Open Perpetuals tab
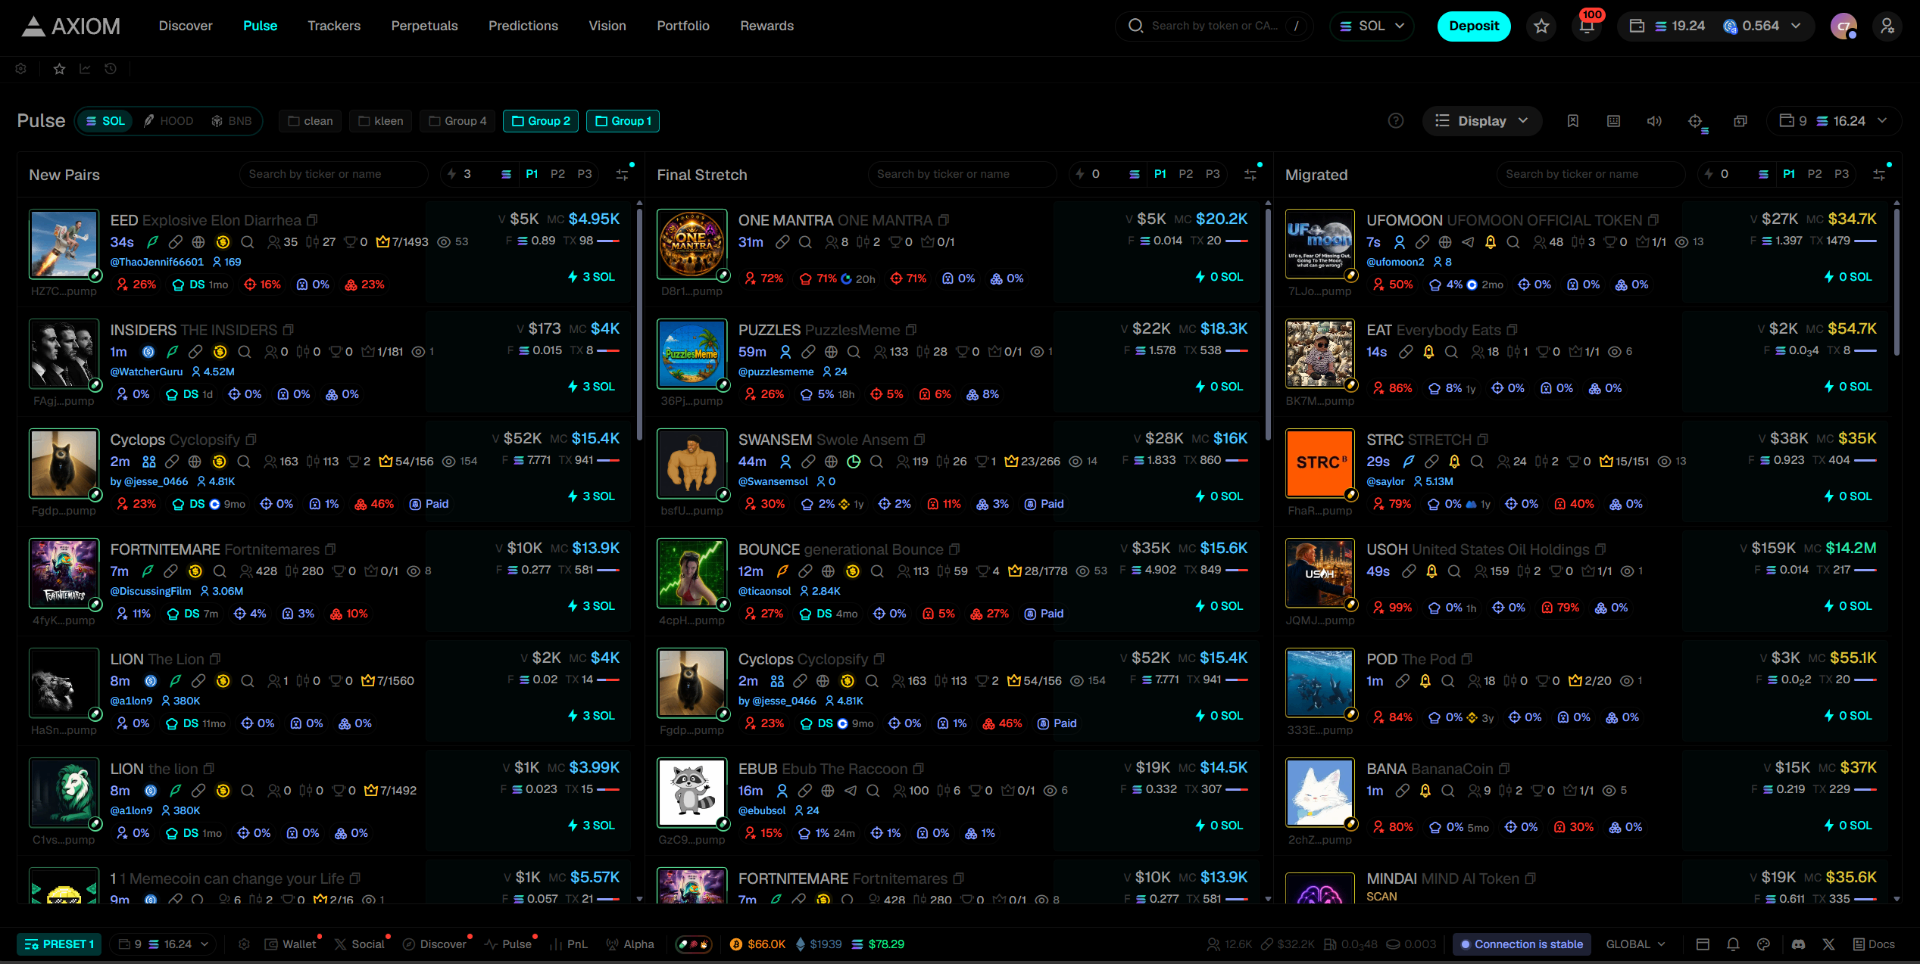The image size is (1920, 964). (x=424, y=26)
